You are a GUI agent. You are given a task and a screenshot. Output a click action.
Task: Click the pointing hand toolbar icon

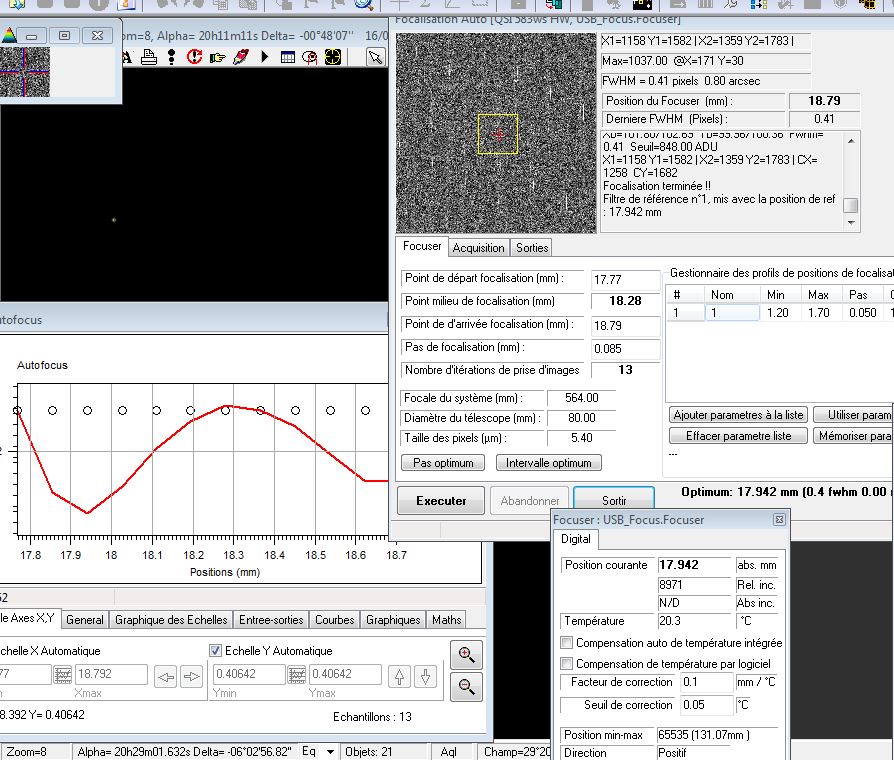(219, 57)
